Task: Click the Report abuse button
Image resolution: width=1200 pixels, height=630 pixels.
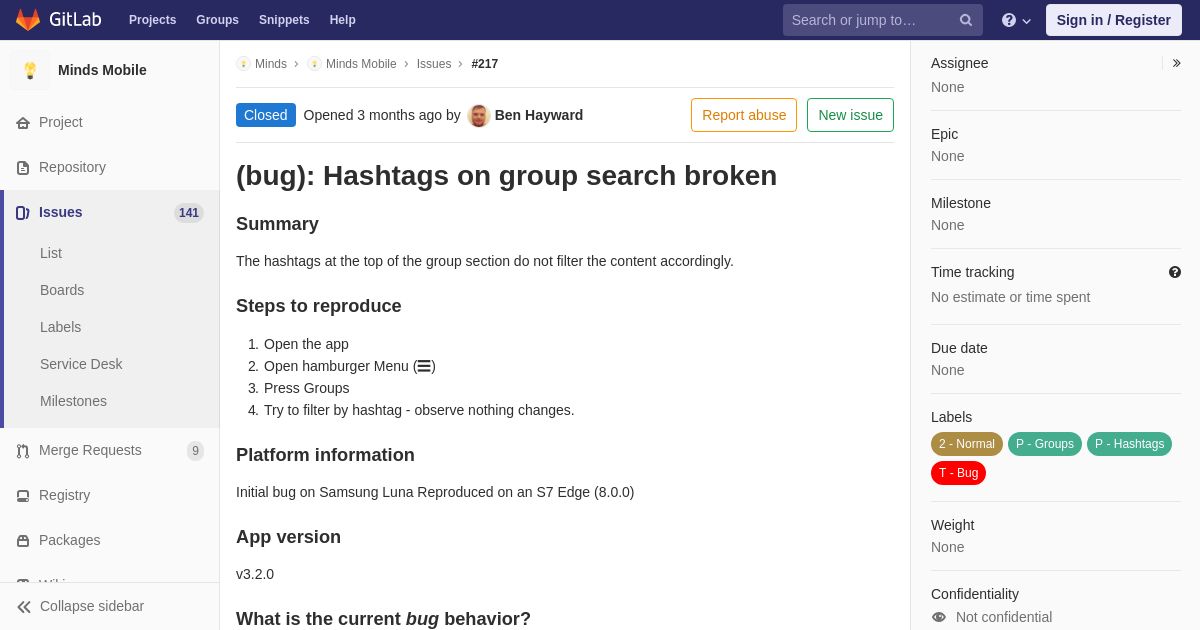Action: pos(744,115)
